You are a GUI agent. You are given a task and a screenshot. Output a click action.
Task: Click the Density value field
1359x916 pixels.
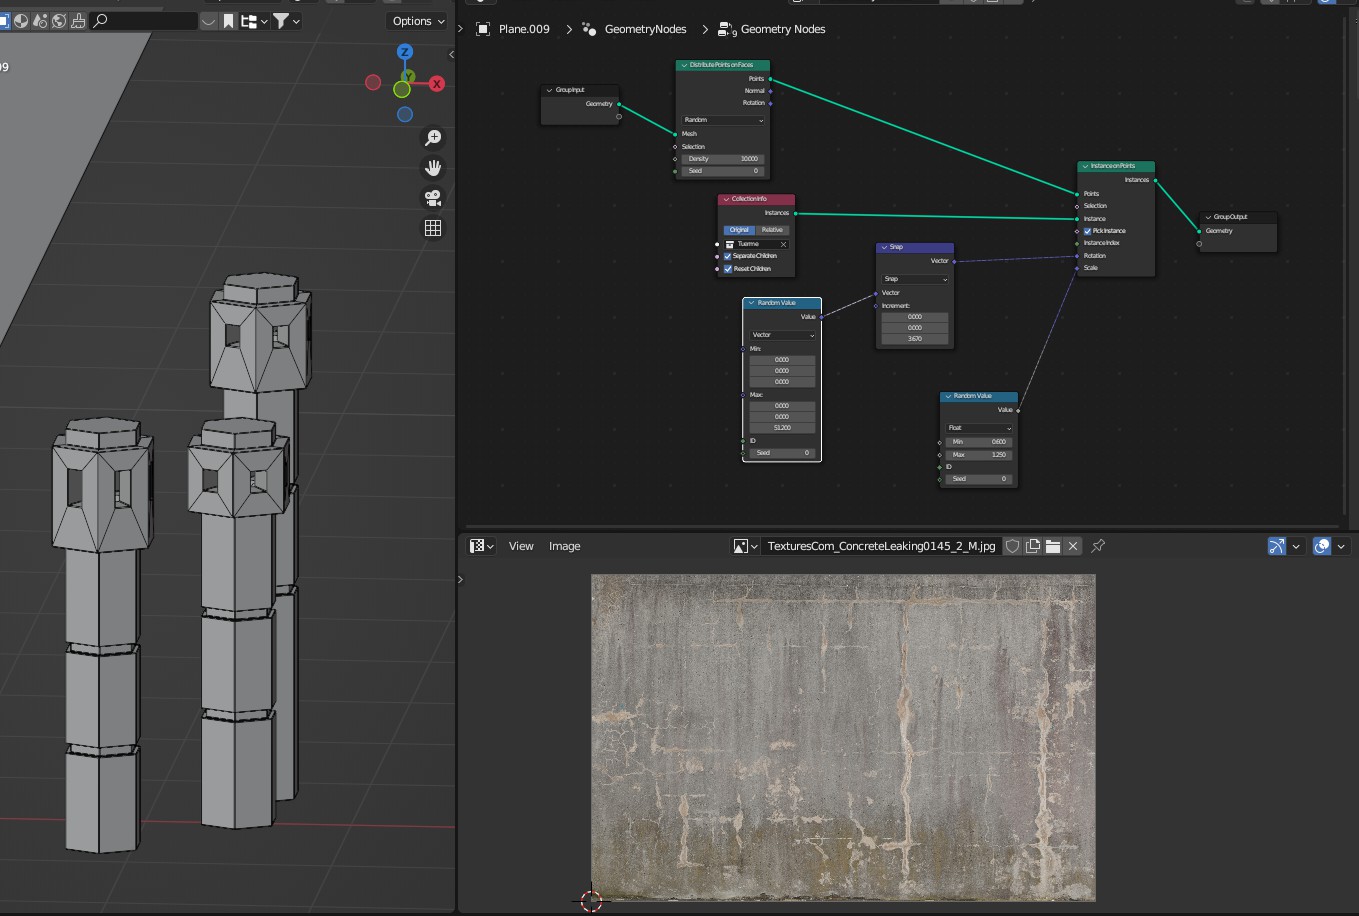(x=723, y=159)
